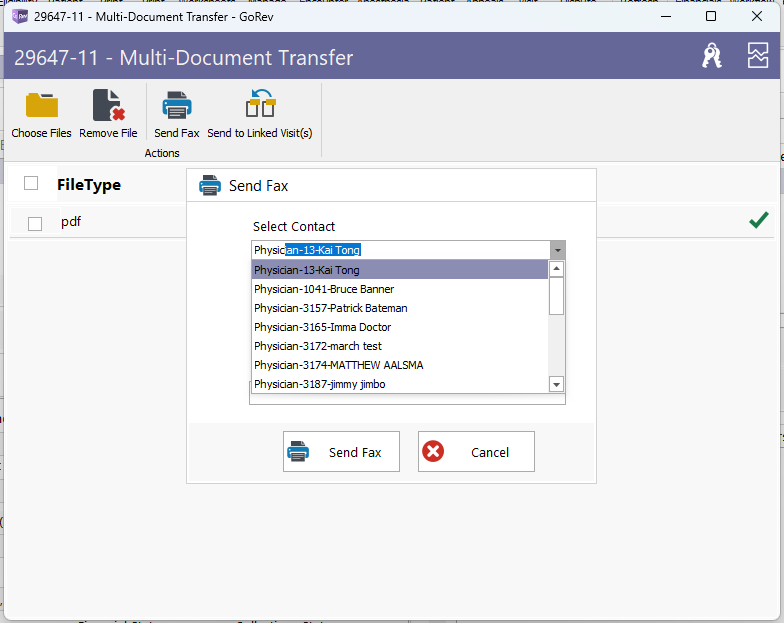Image resolution: width=784 pixels, height=623 pixels.
Task: Select Physician-1041-Bruce Banner from list
Action: pyautogui.click(x=324, y=289)
